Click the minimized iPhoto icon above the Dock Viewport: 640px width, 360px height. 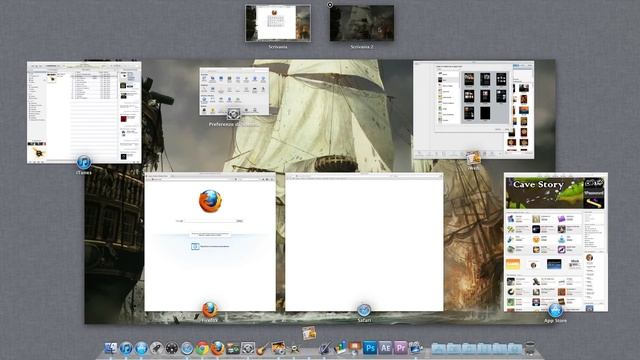(309, 333)
